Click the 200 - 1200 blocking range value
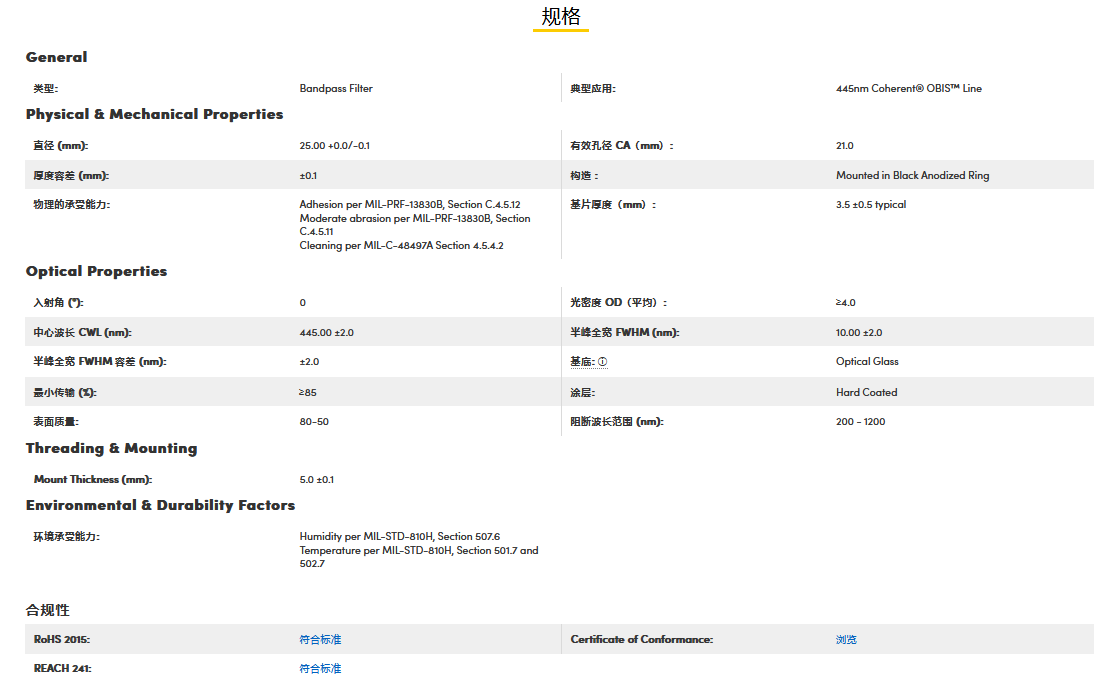The width and height of the screenshot is (1094, 685). coord(860,421)
